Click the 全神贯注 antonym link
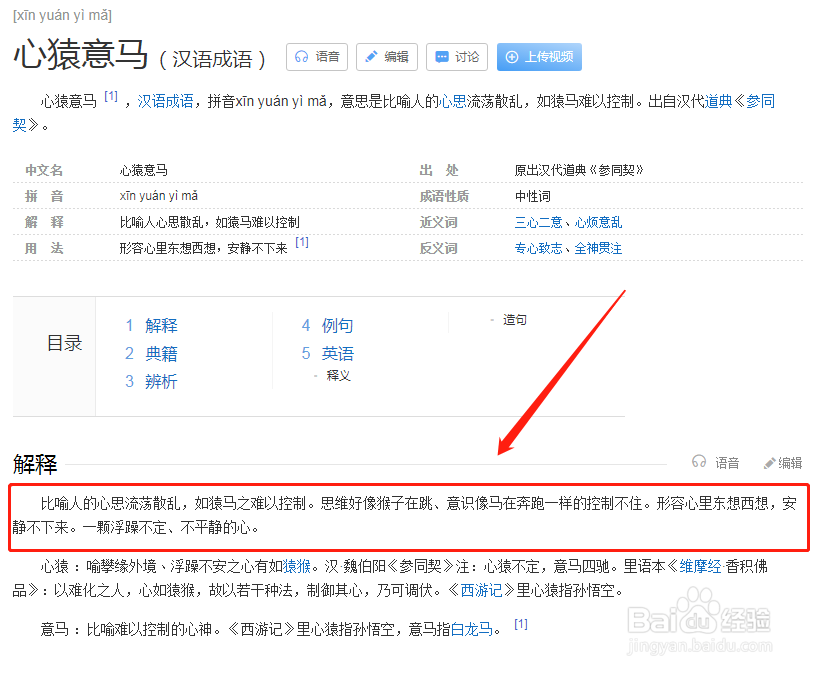The height and width of the screenshot is (674, 818). pos(598,248)
